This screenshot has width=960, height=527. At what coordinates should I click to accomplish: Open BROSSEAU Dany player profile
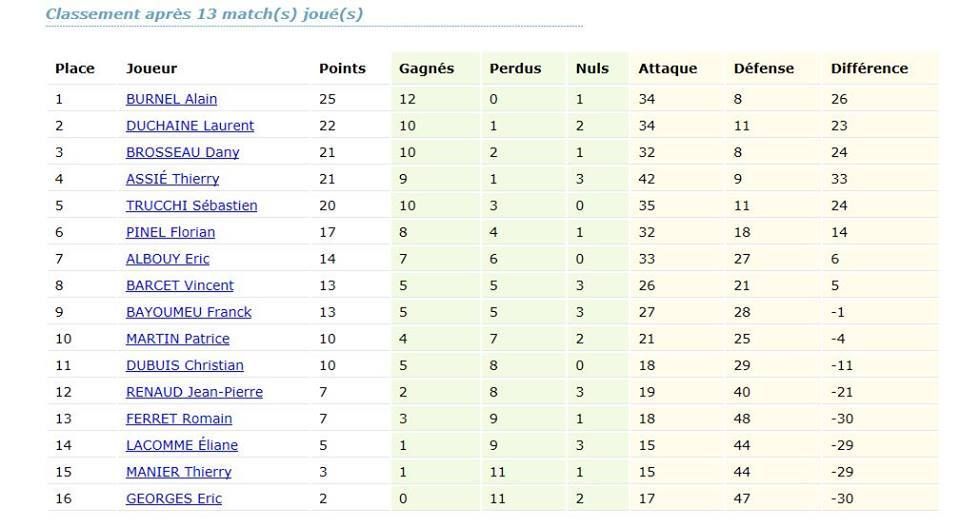click(182, 152)
